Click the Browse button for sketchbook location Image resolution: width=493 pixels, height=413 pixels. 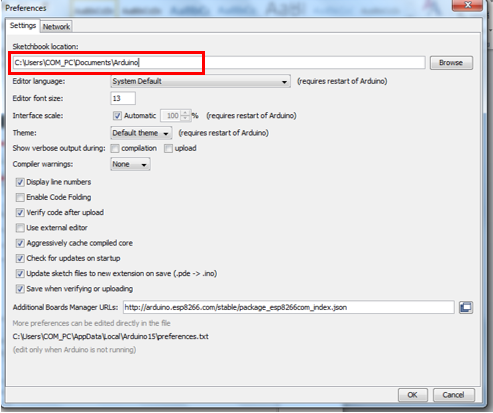tap(451, 63)
